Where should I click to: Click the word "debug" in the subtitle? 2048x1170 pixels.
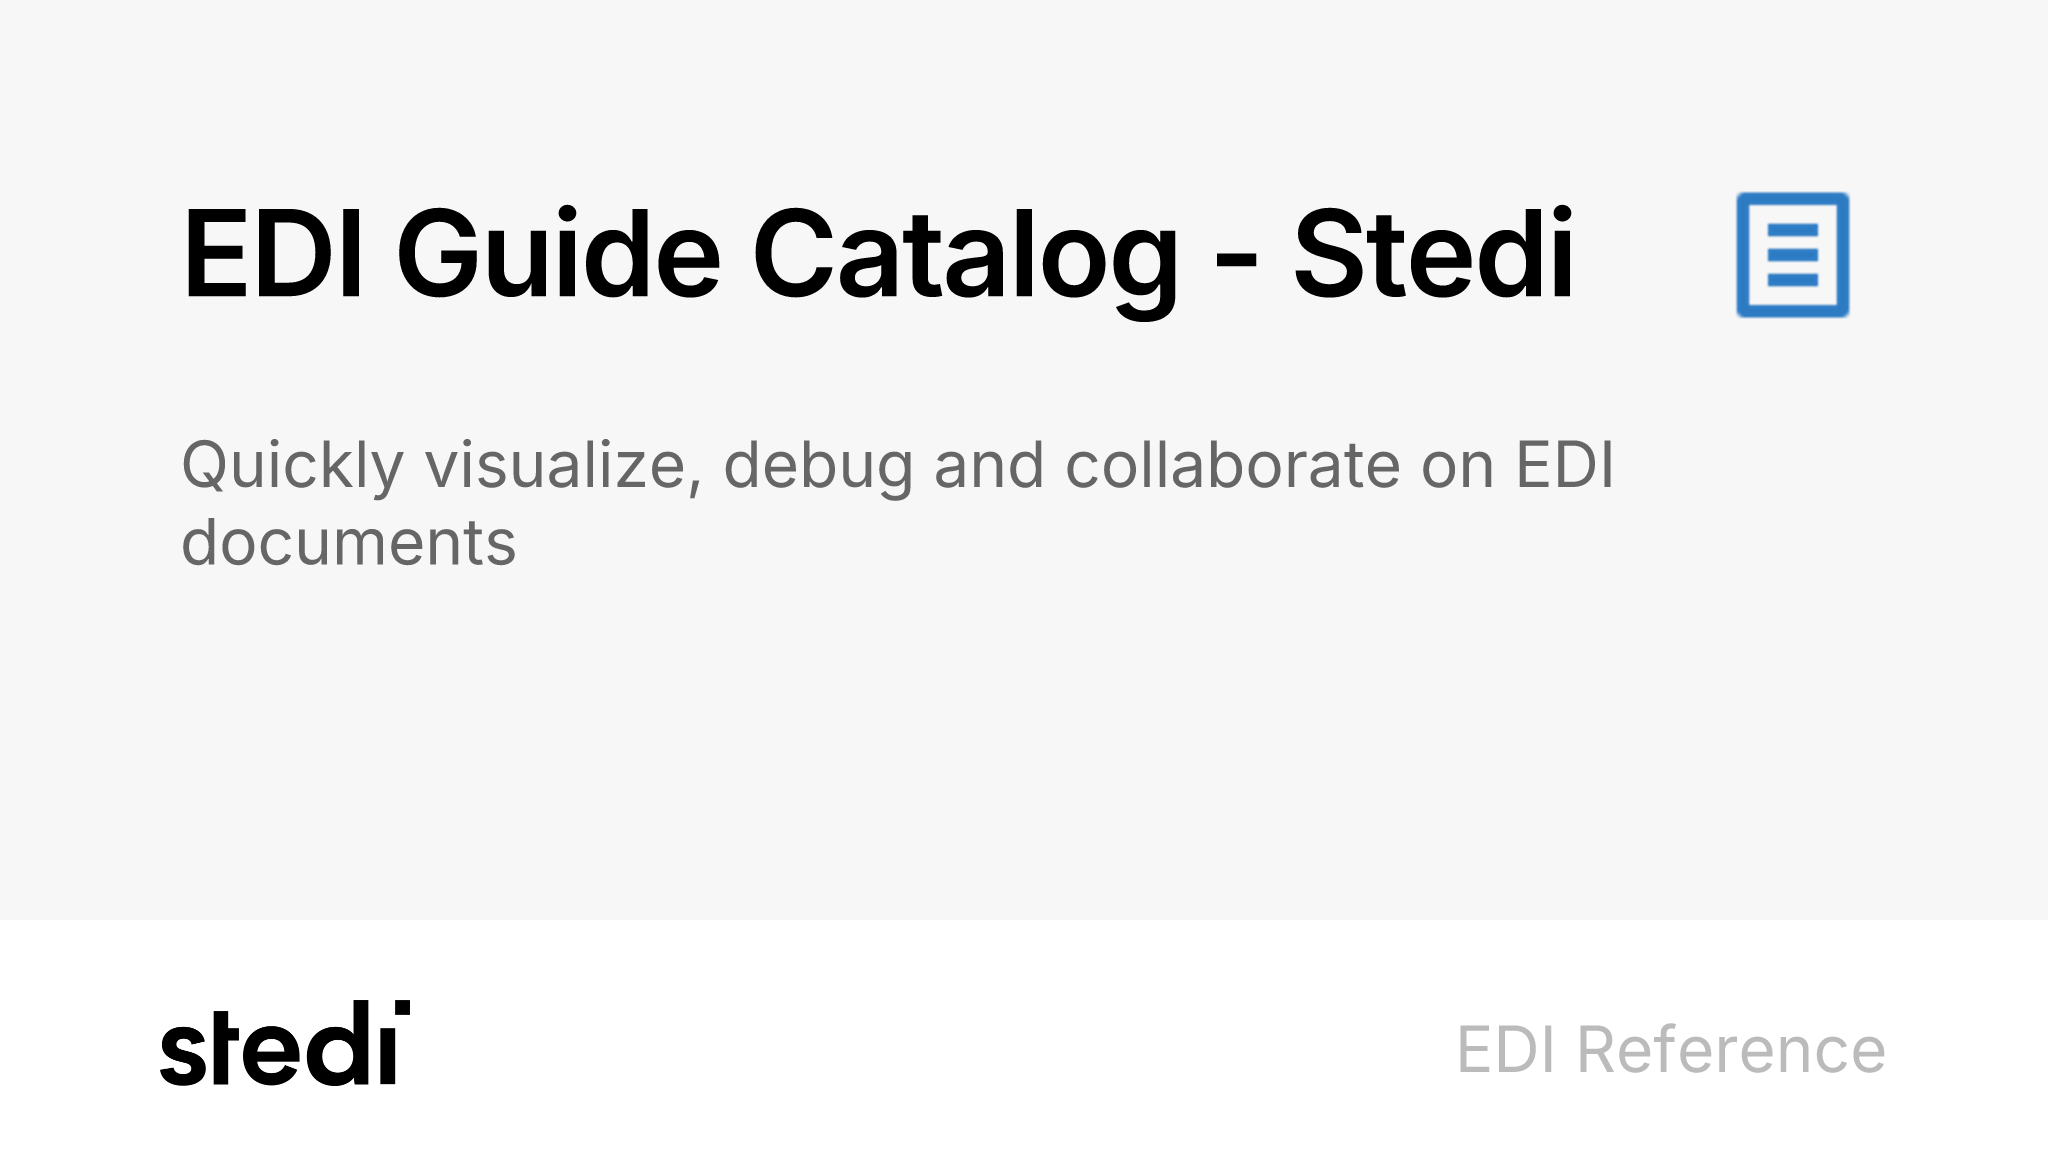(x=818, y=467)
